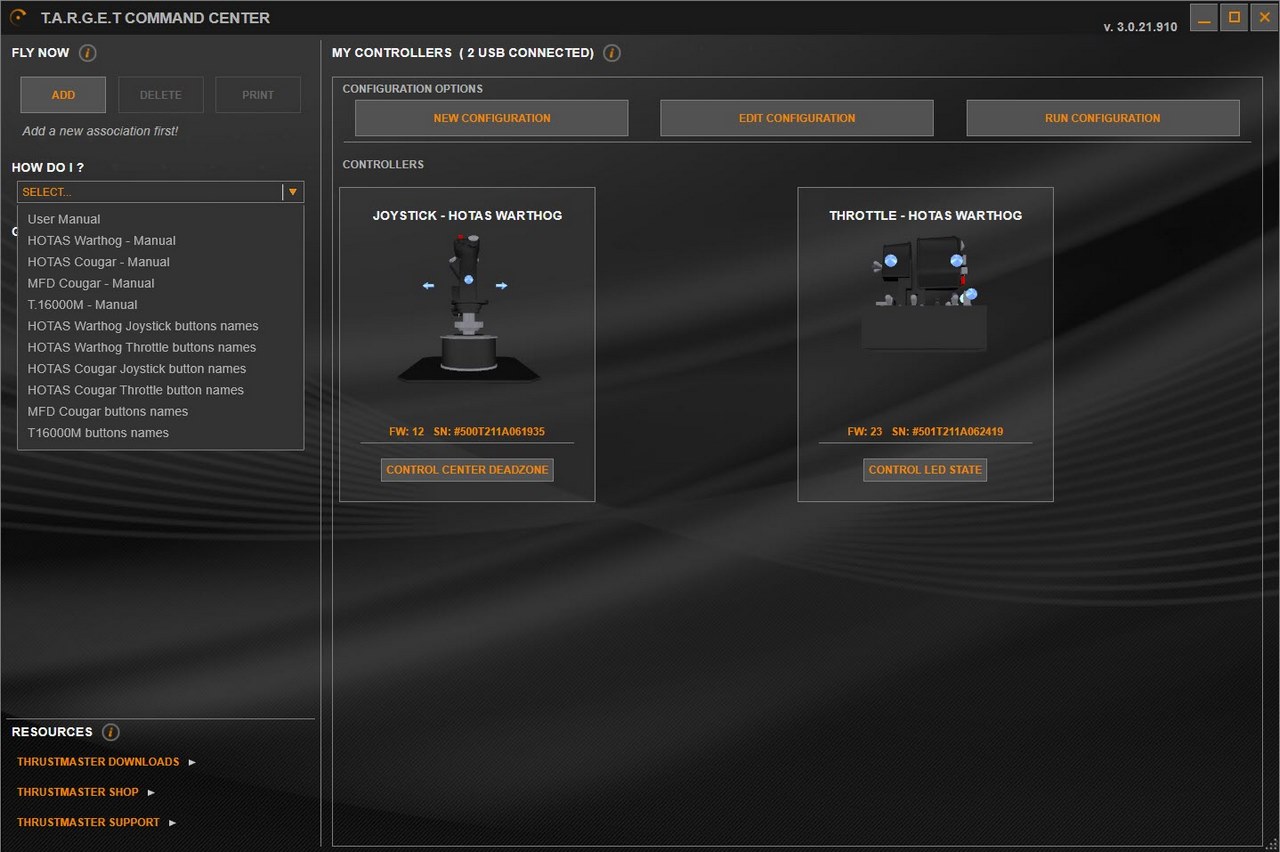Maximize the Command Center window
The height and width of the screenshot is (852, 1280).
coord(1234,17)
